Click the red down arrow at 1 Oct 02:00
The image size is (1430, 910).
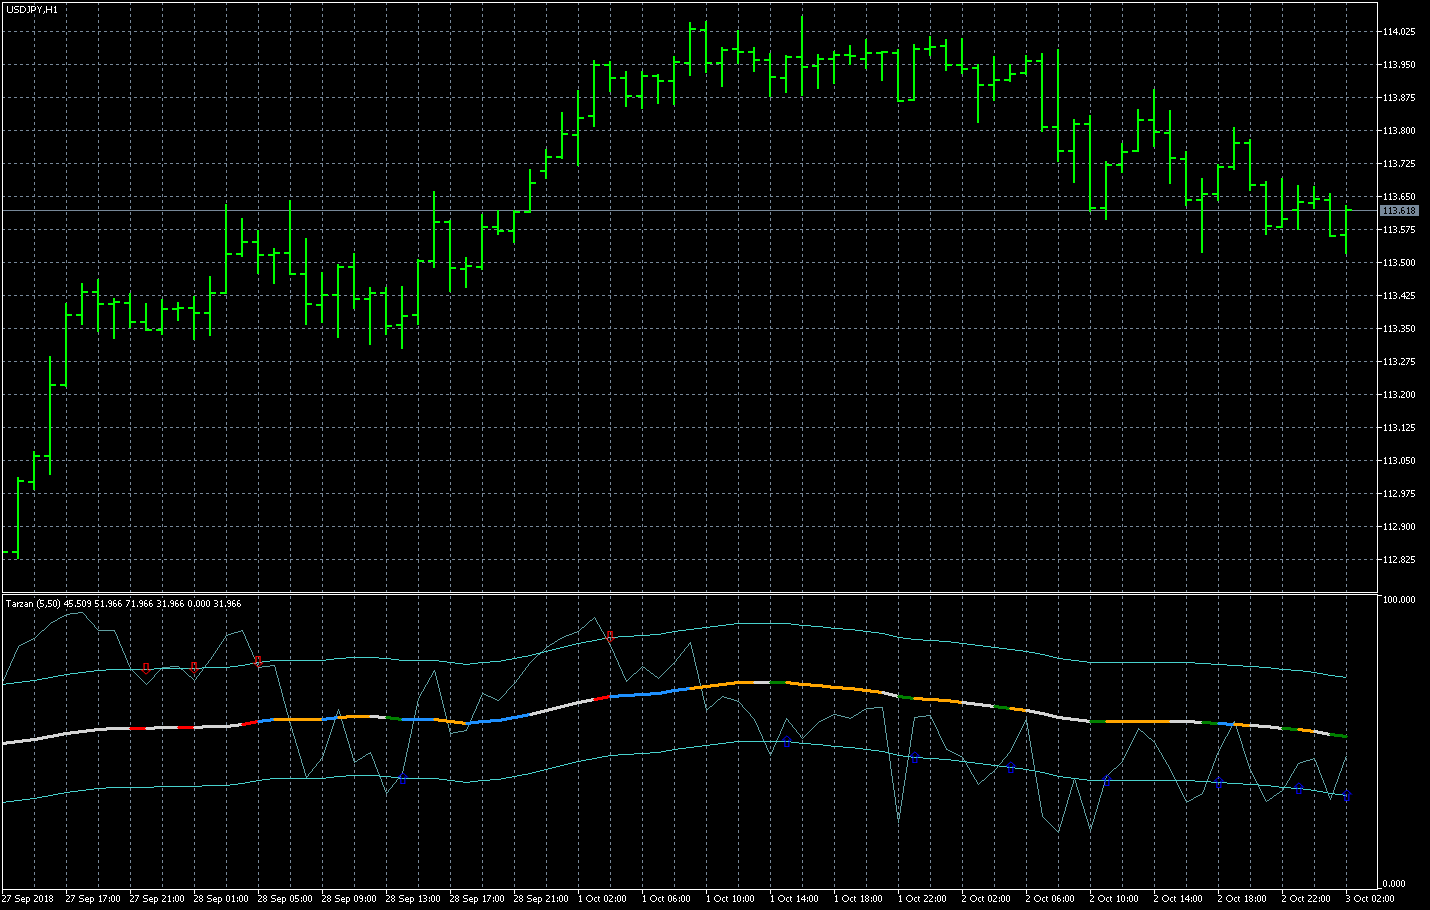(610, 636)
